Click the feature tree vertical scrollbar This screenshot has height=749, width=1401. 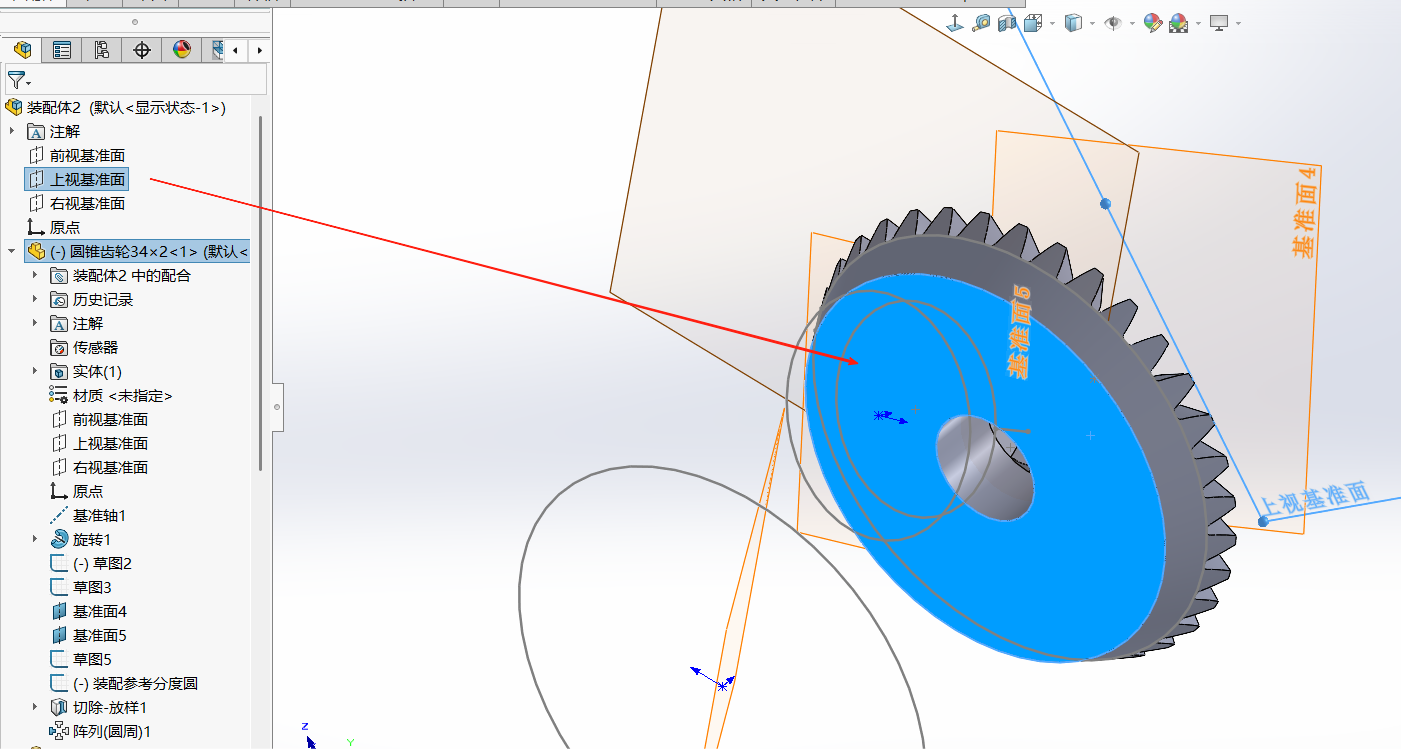pyautogui.click(x=261, y=292)
